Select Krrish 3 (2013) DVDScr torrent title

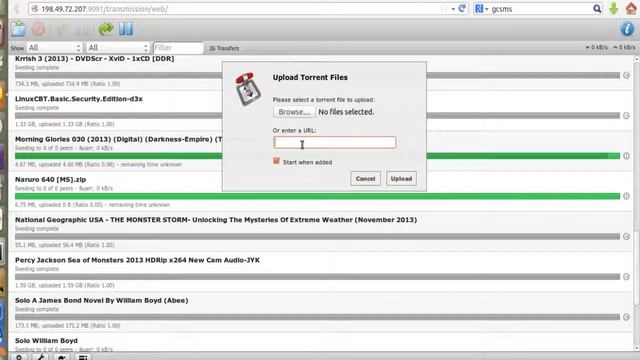(95, 59)
